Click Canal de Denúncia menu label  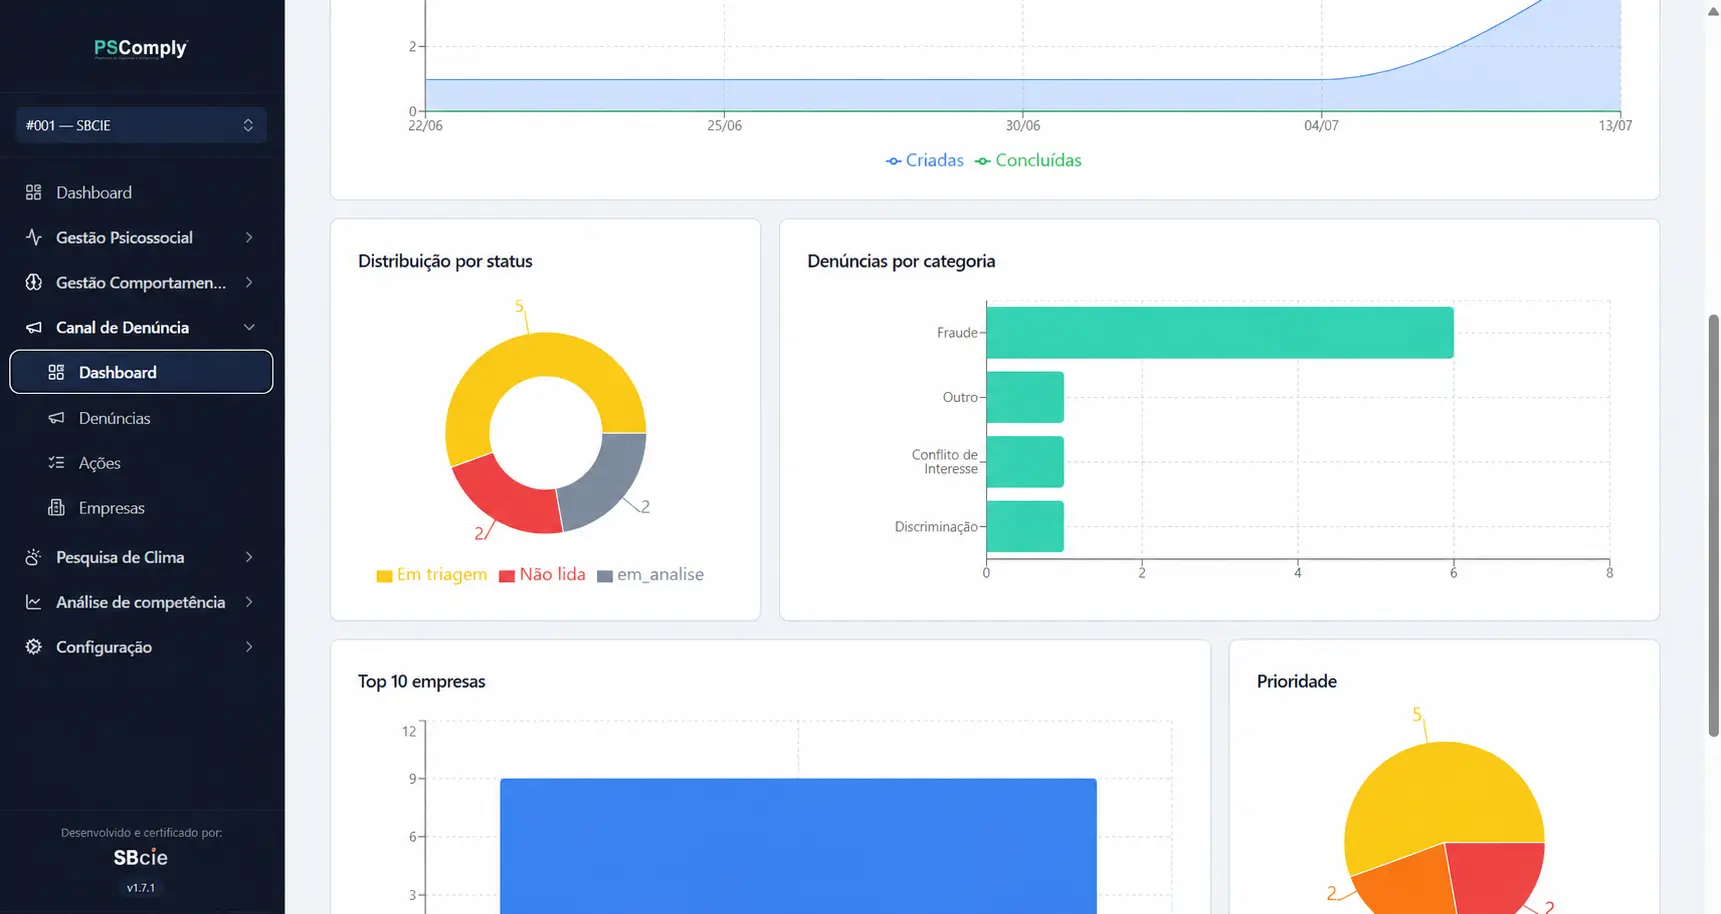pos(122,327)
